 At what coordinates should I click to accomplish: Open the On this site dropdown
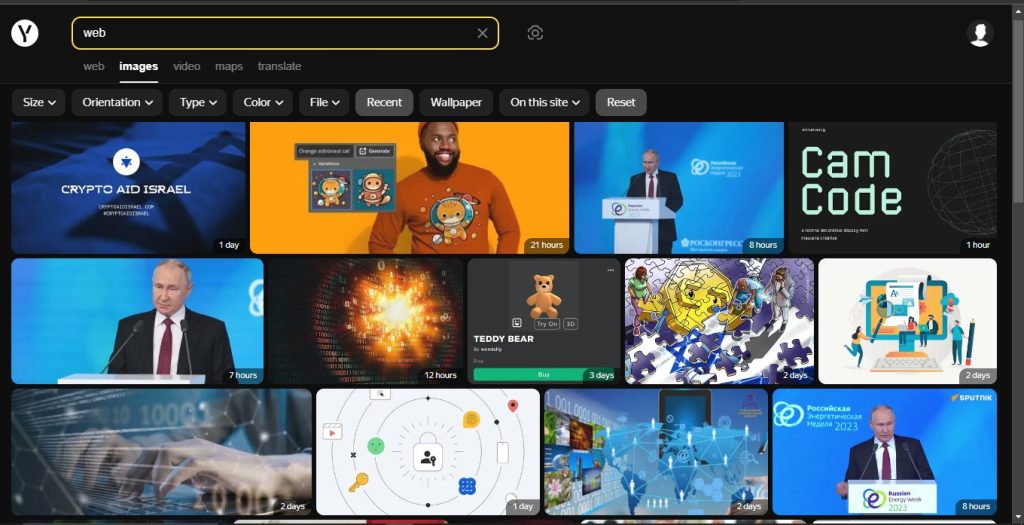(544, 103)
